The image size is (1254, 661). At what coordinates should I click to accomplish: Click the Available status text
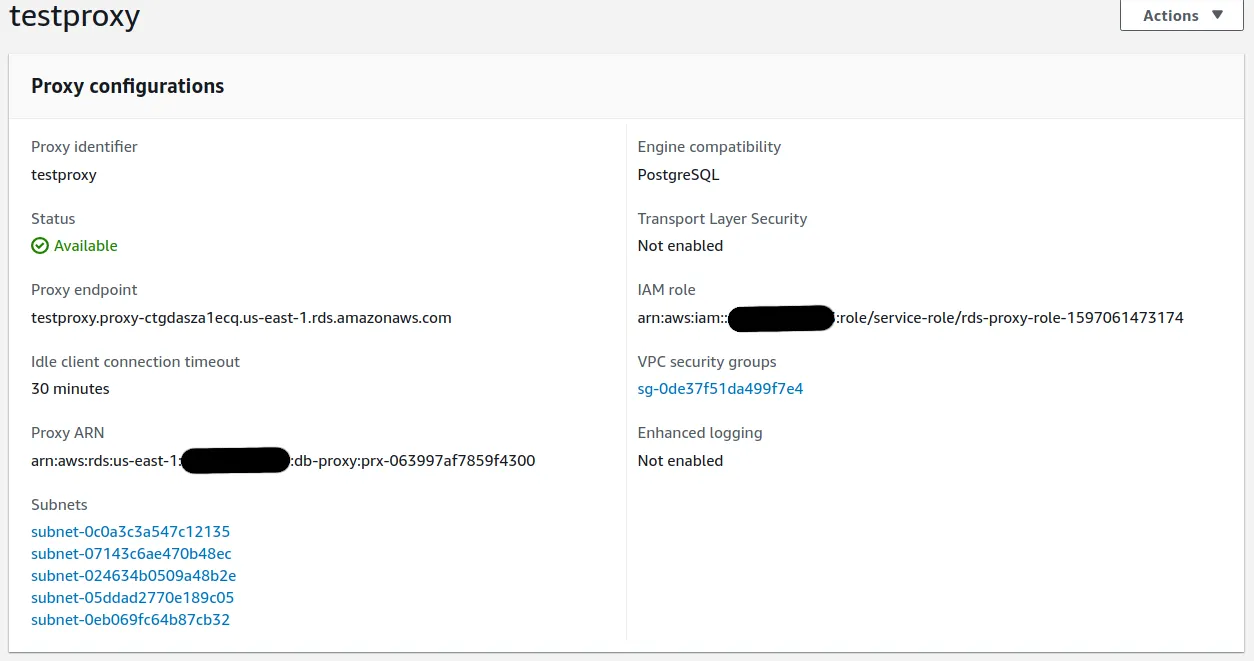[86, 246]
